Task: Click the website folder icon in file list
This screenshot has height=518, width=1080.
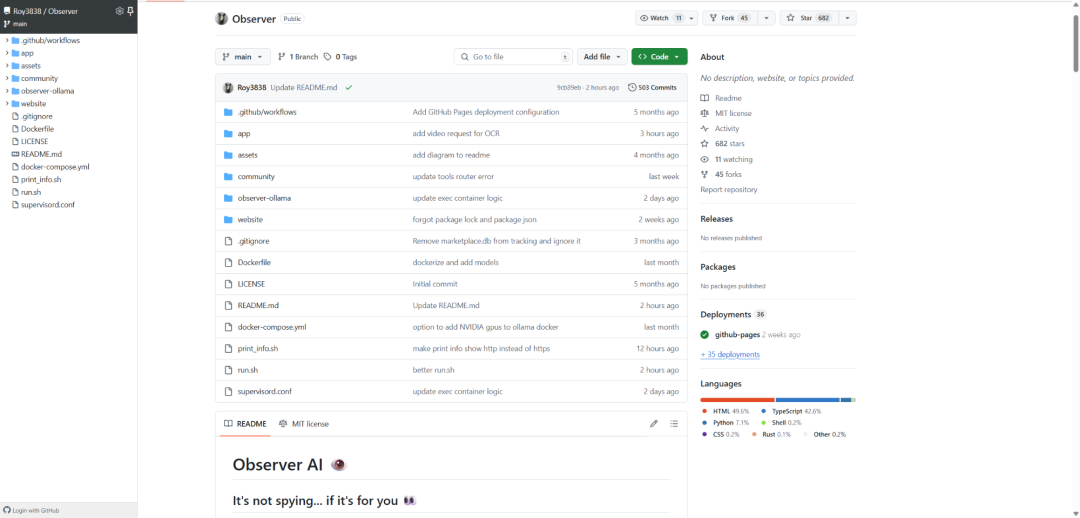Action: [x=228, y=220]
